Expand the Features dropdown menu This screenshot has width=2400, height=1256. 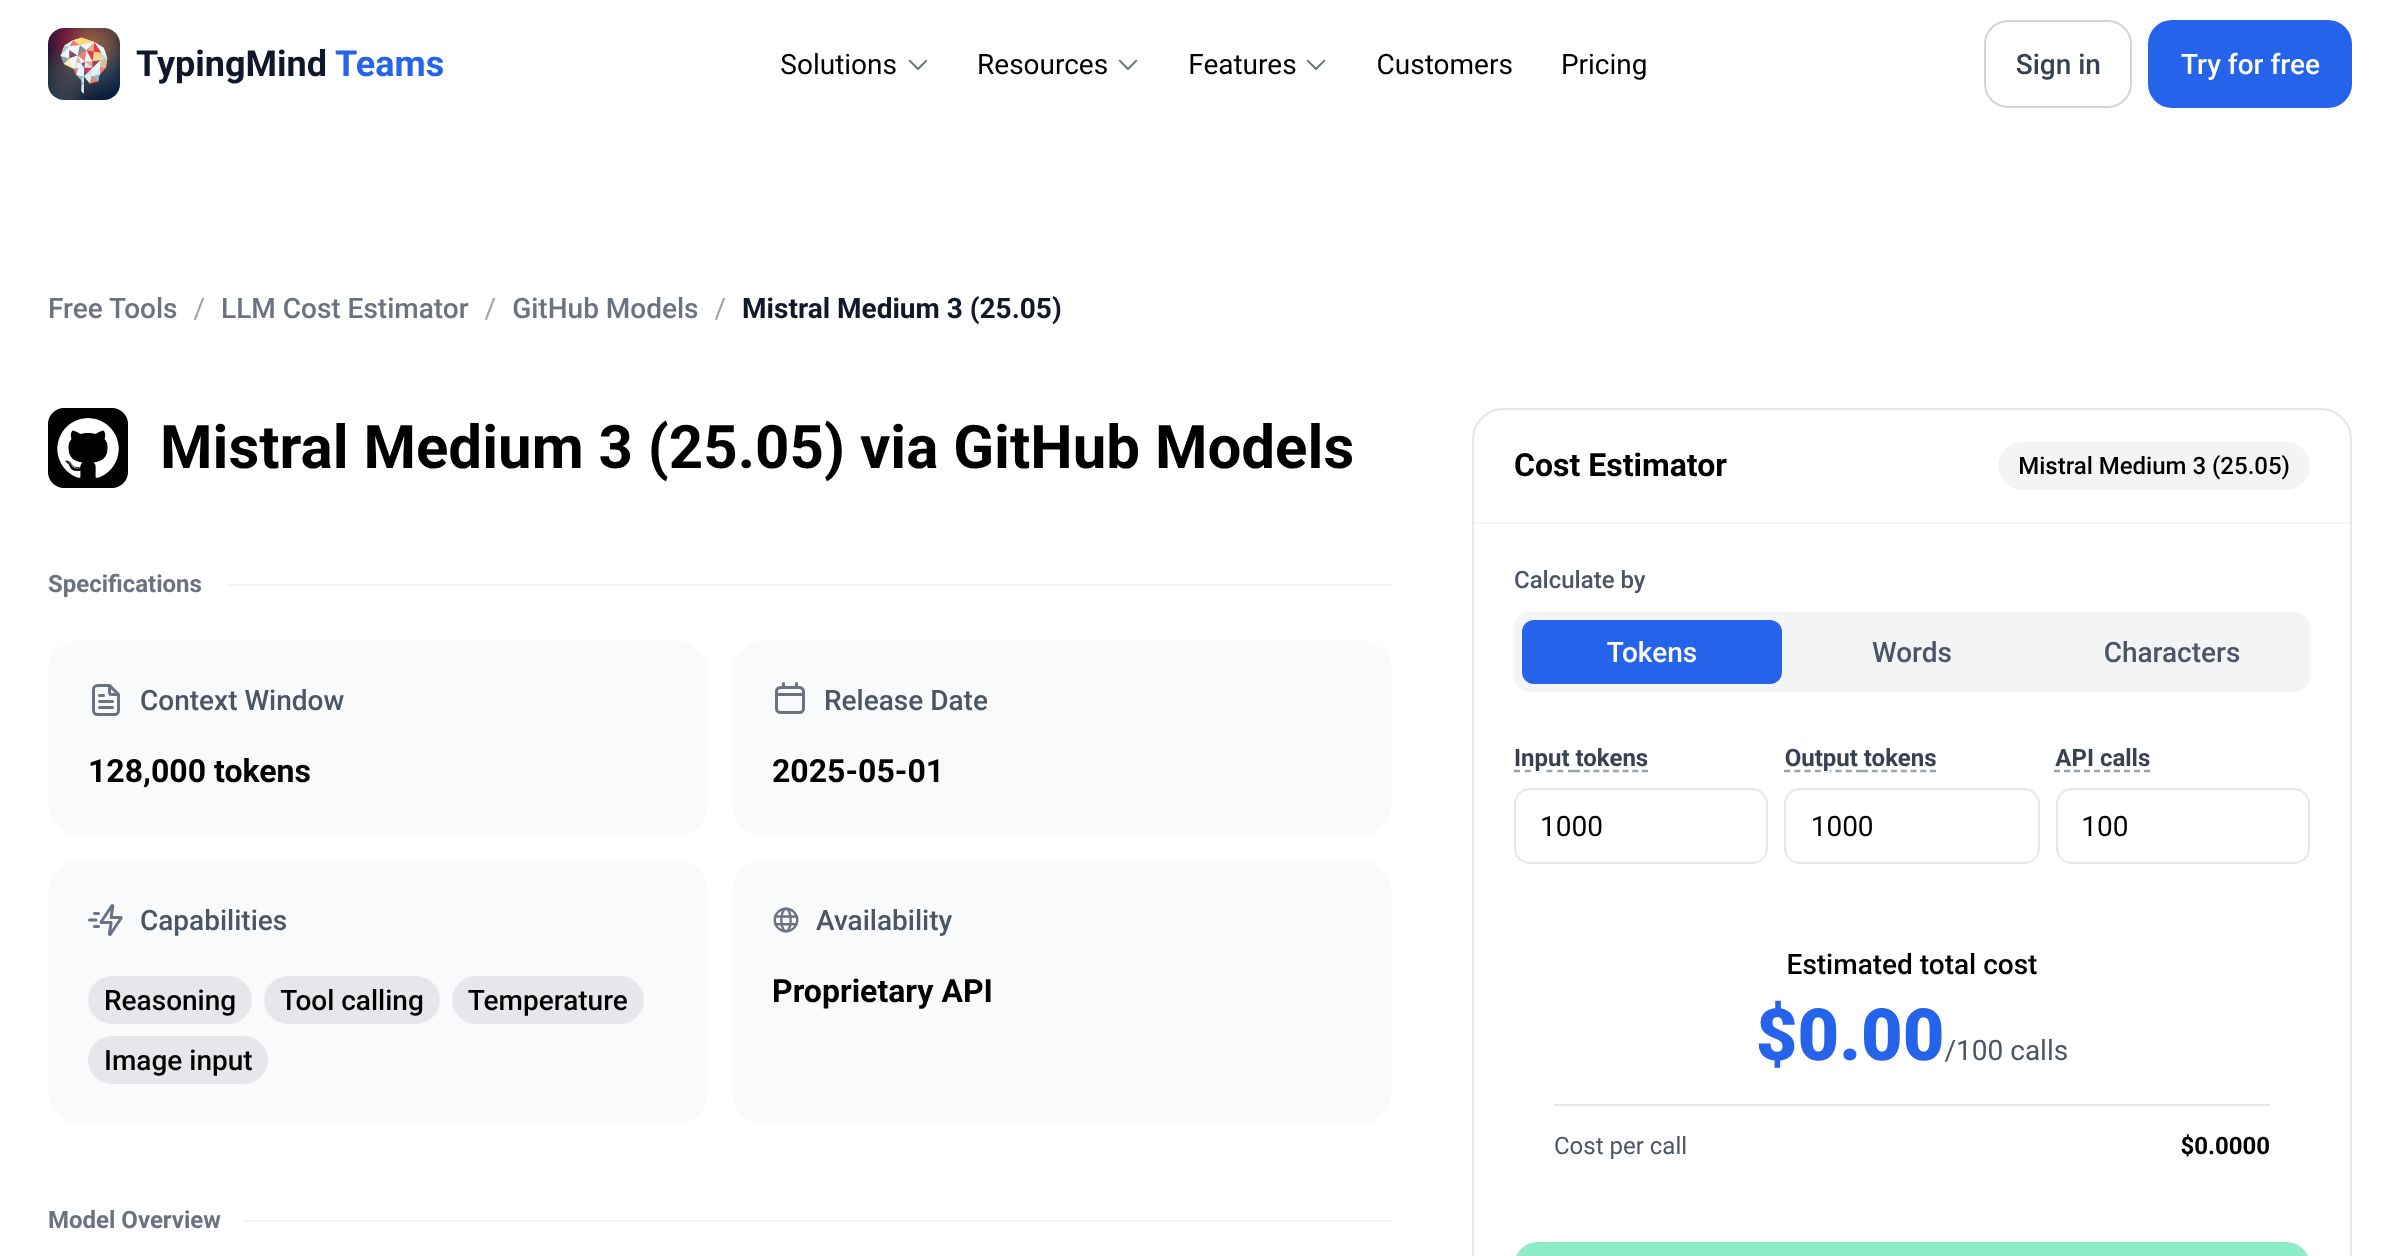pyautogui.click(x=1257, y=64)
